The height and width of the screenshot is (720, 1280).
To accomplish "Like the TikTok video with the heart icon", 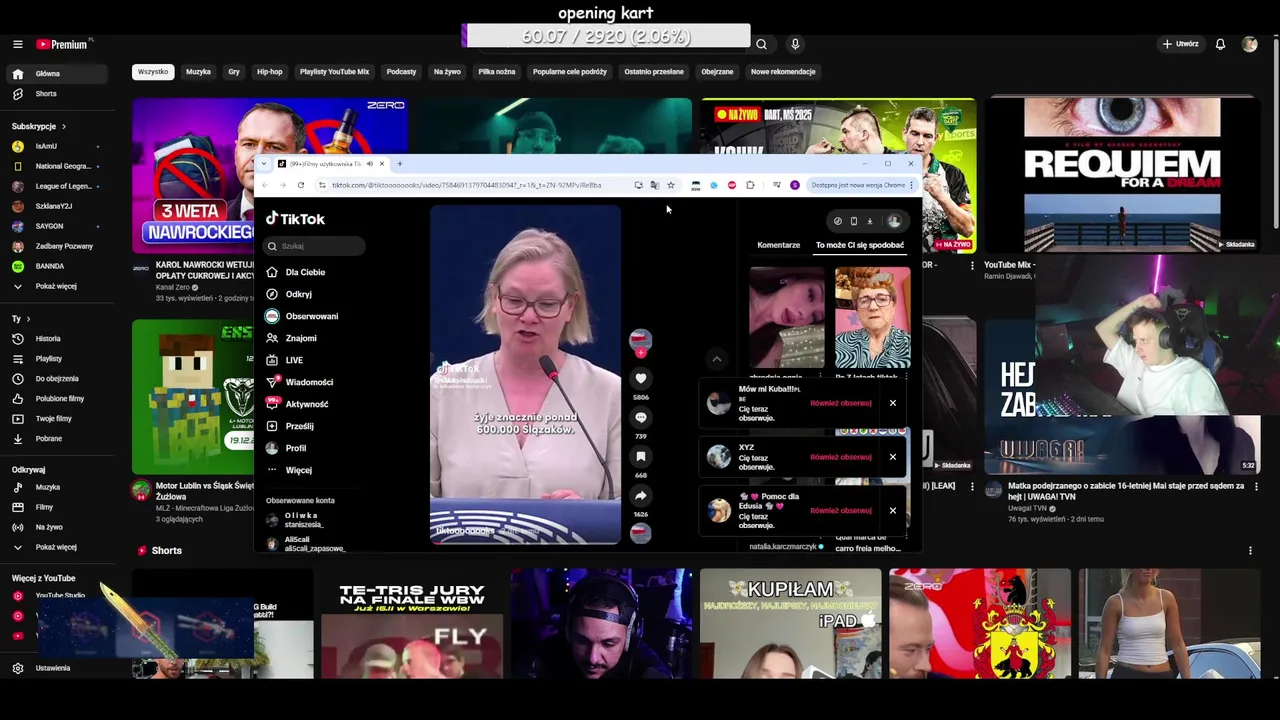I will pyautogui.click(x=641, y=378).
